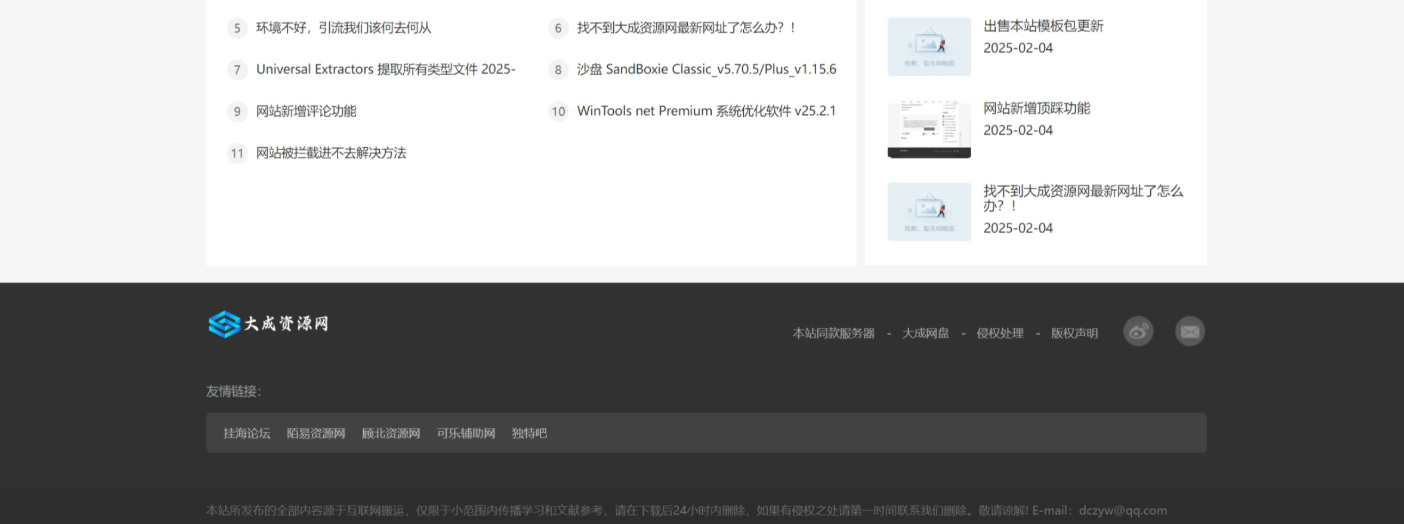
Task: Open list item 找不到大成资源网最新网址了怎么办
Action: [687, 28]
